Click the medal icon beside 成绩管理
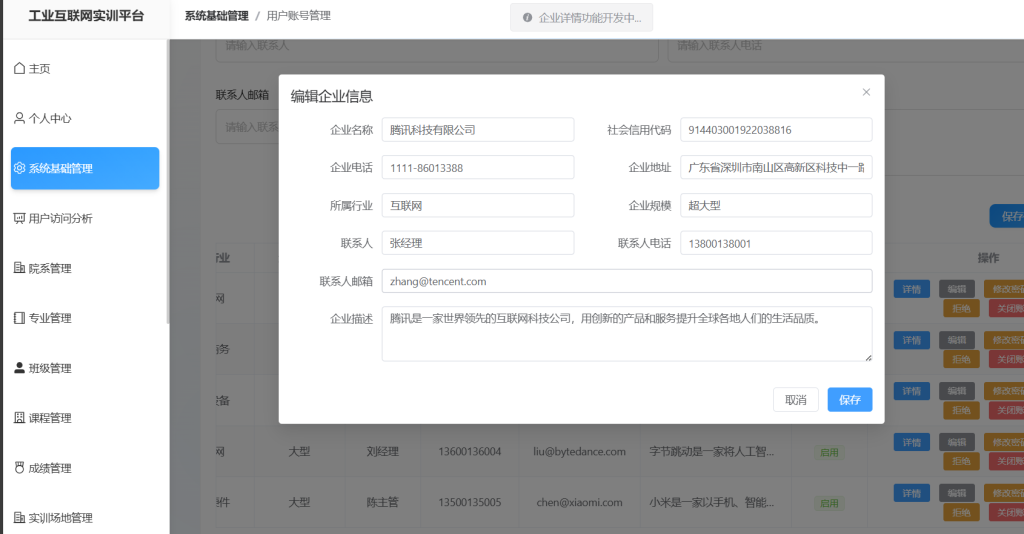 (x=19, y=468)
